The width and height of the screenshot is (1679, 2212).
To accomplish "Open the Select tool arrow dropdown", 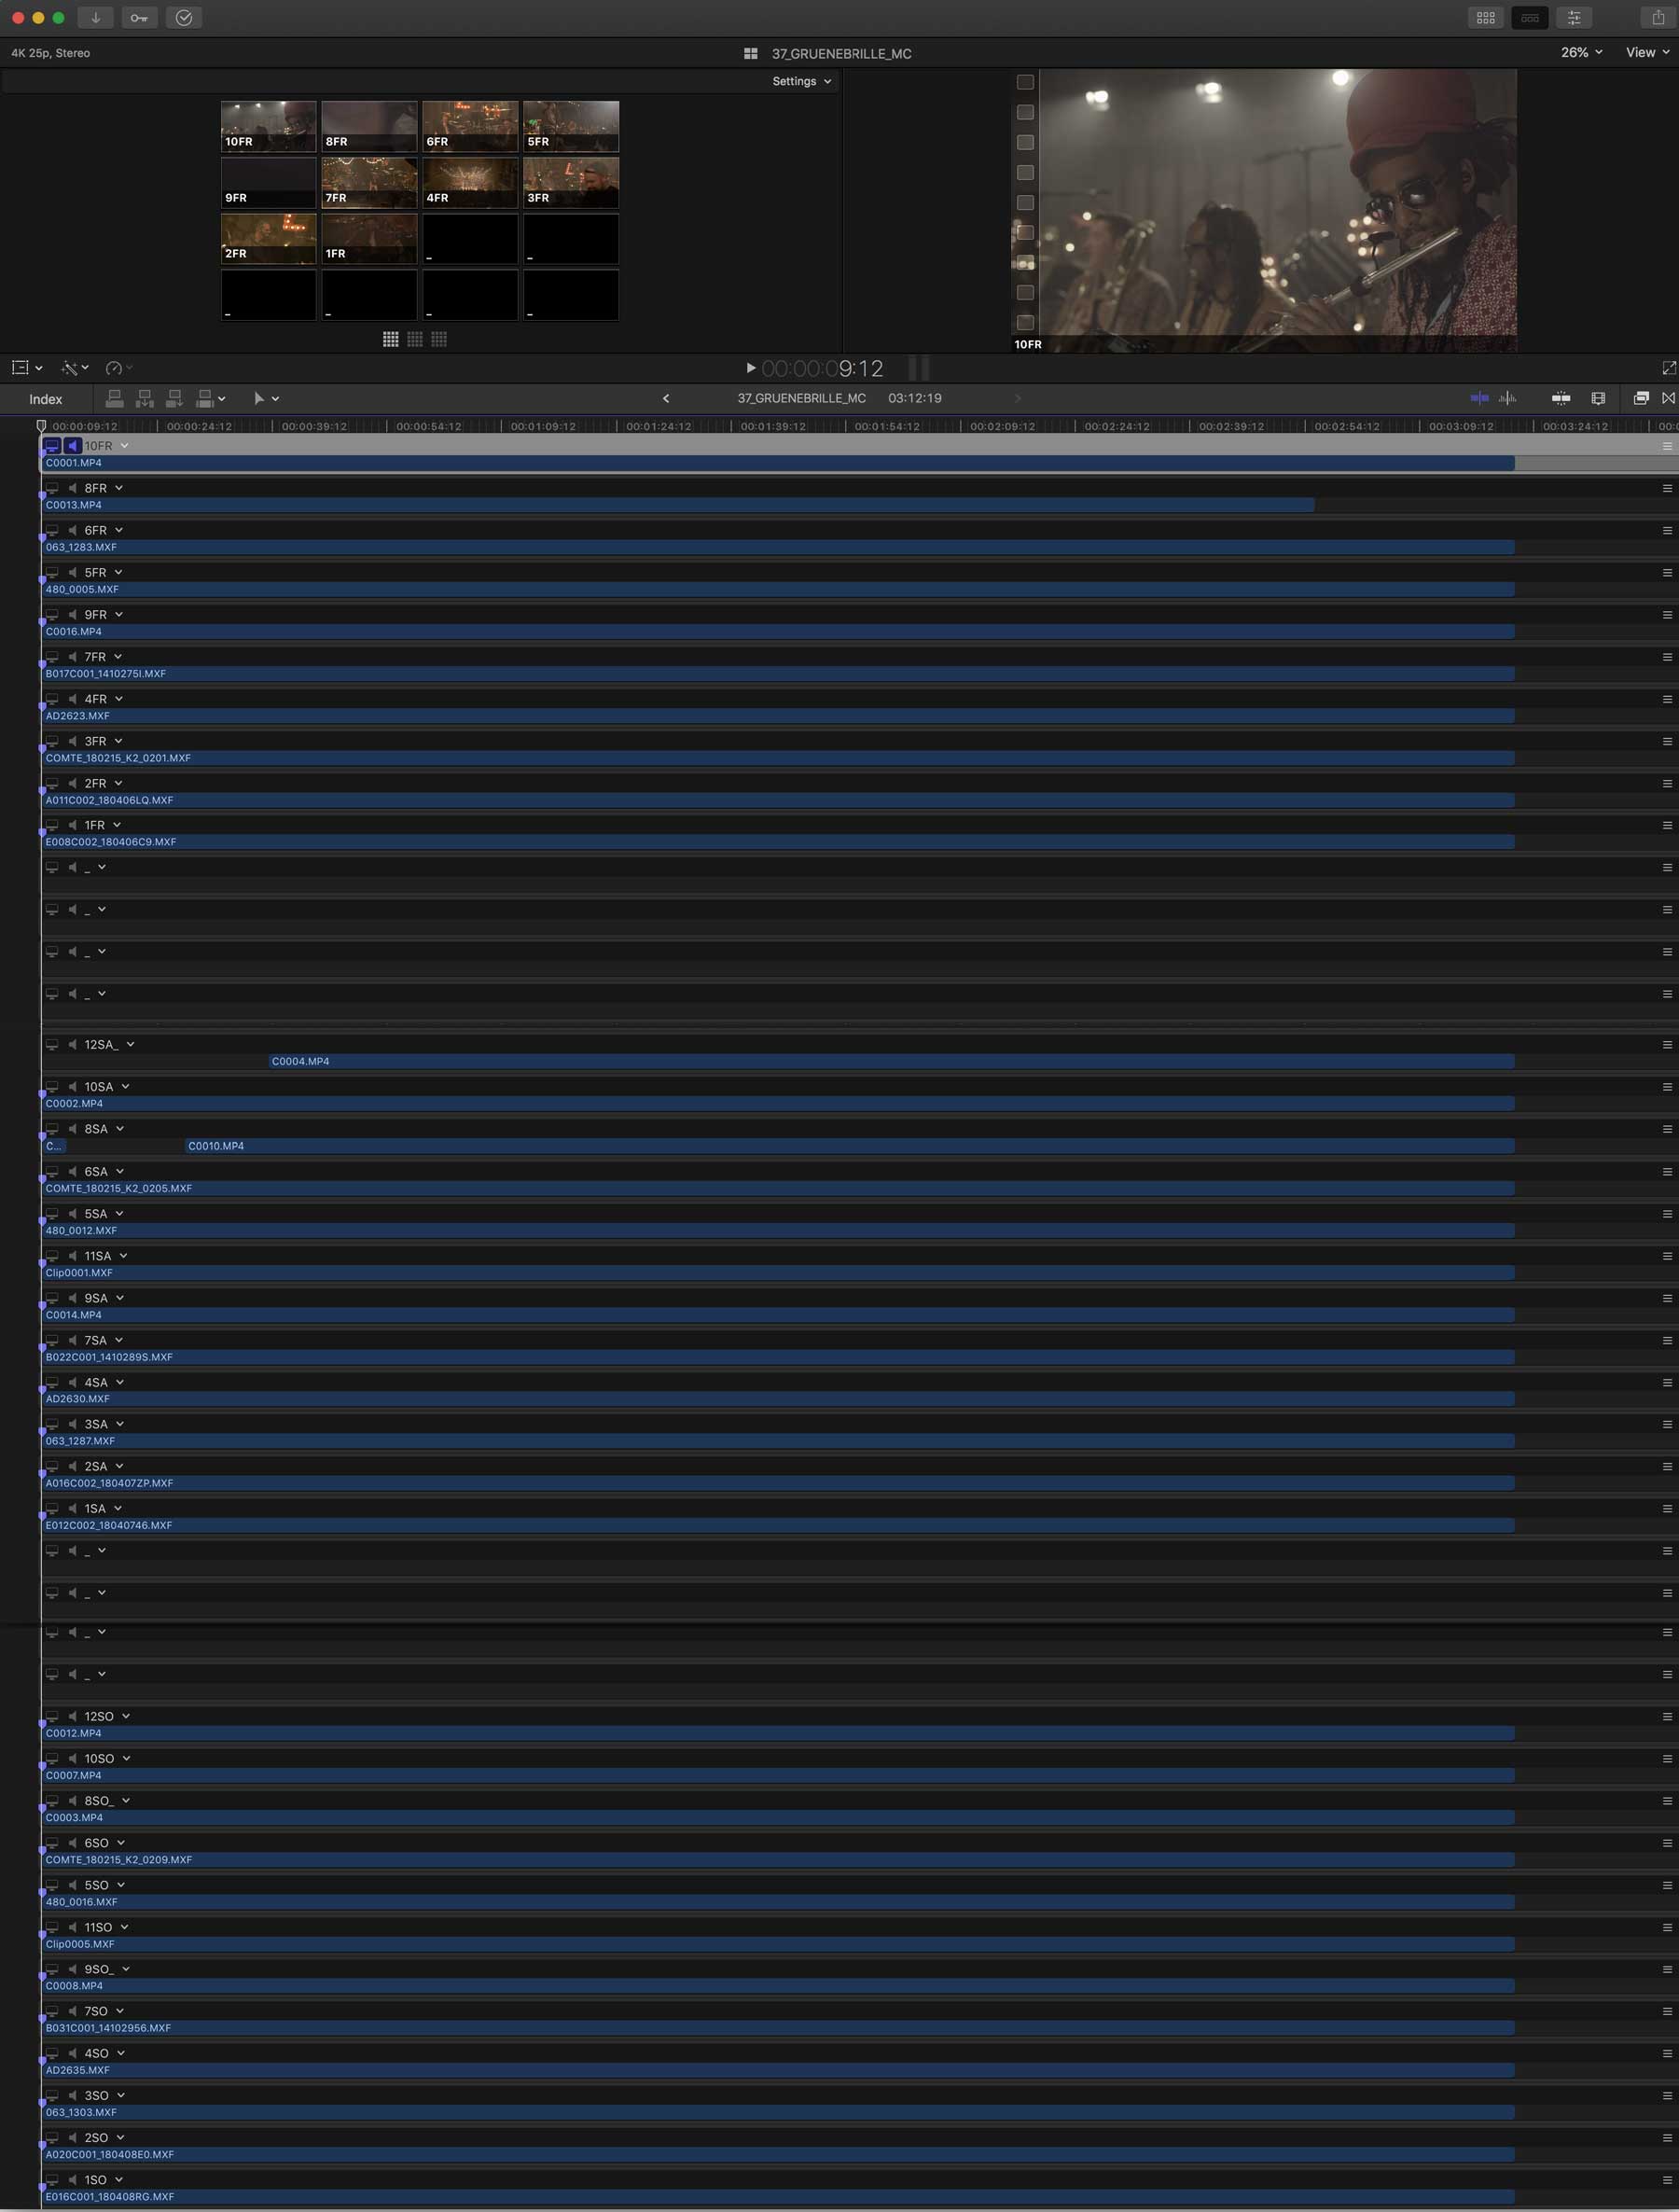I will coord(266,399).
